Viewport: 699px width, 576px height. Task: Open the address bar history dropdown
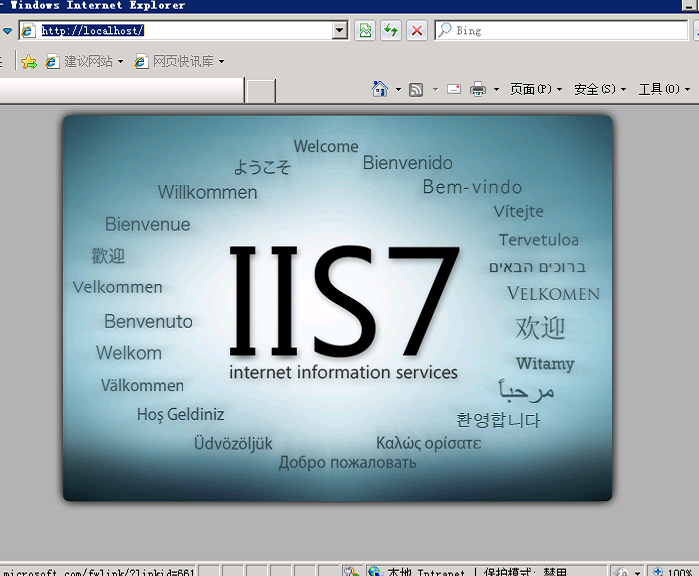pos(340,30)
